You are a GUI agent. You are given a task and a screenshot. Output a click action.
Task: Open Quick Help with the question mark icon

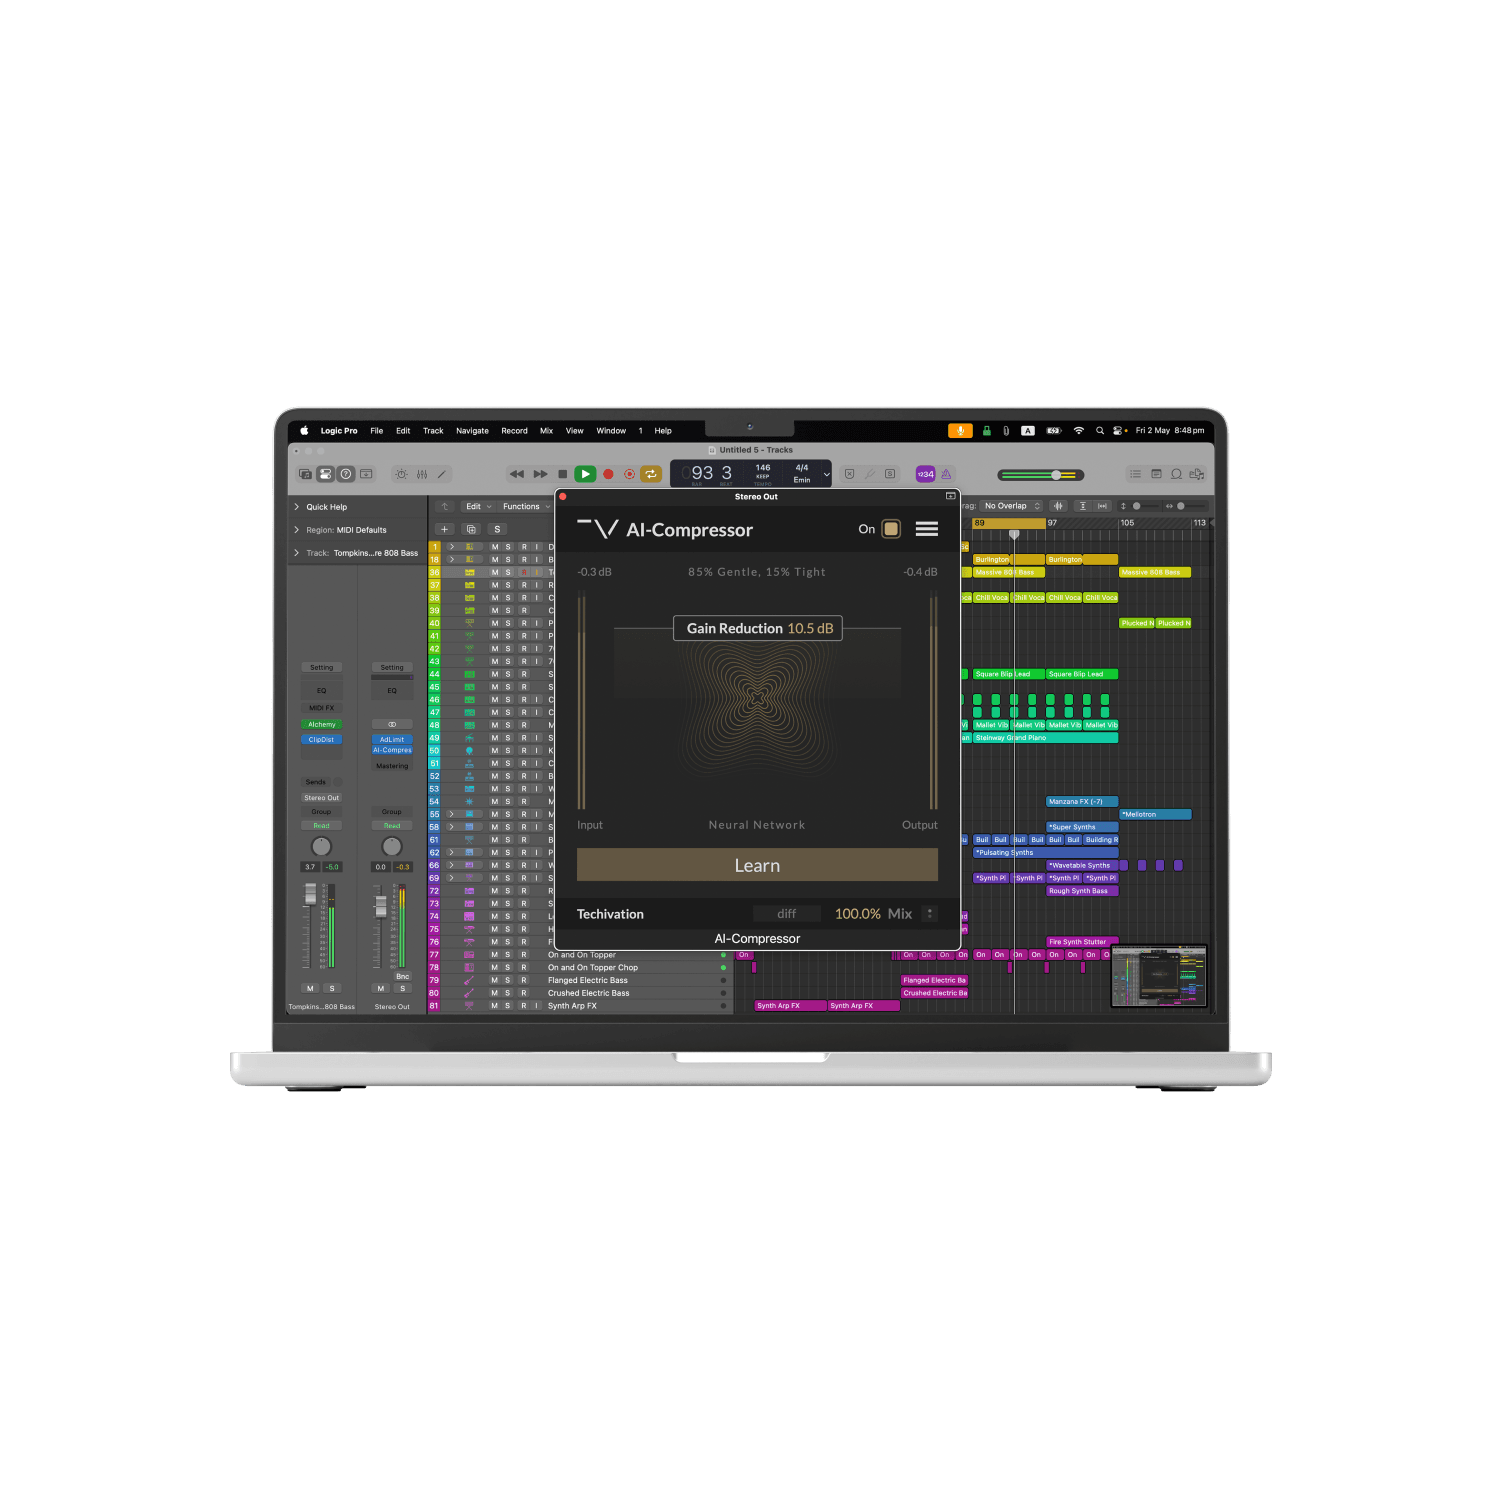(345, 474)
